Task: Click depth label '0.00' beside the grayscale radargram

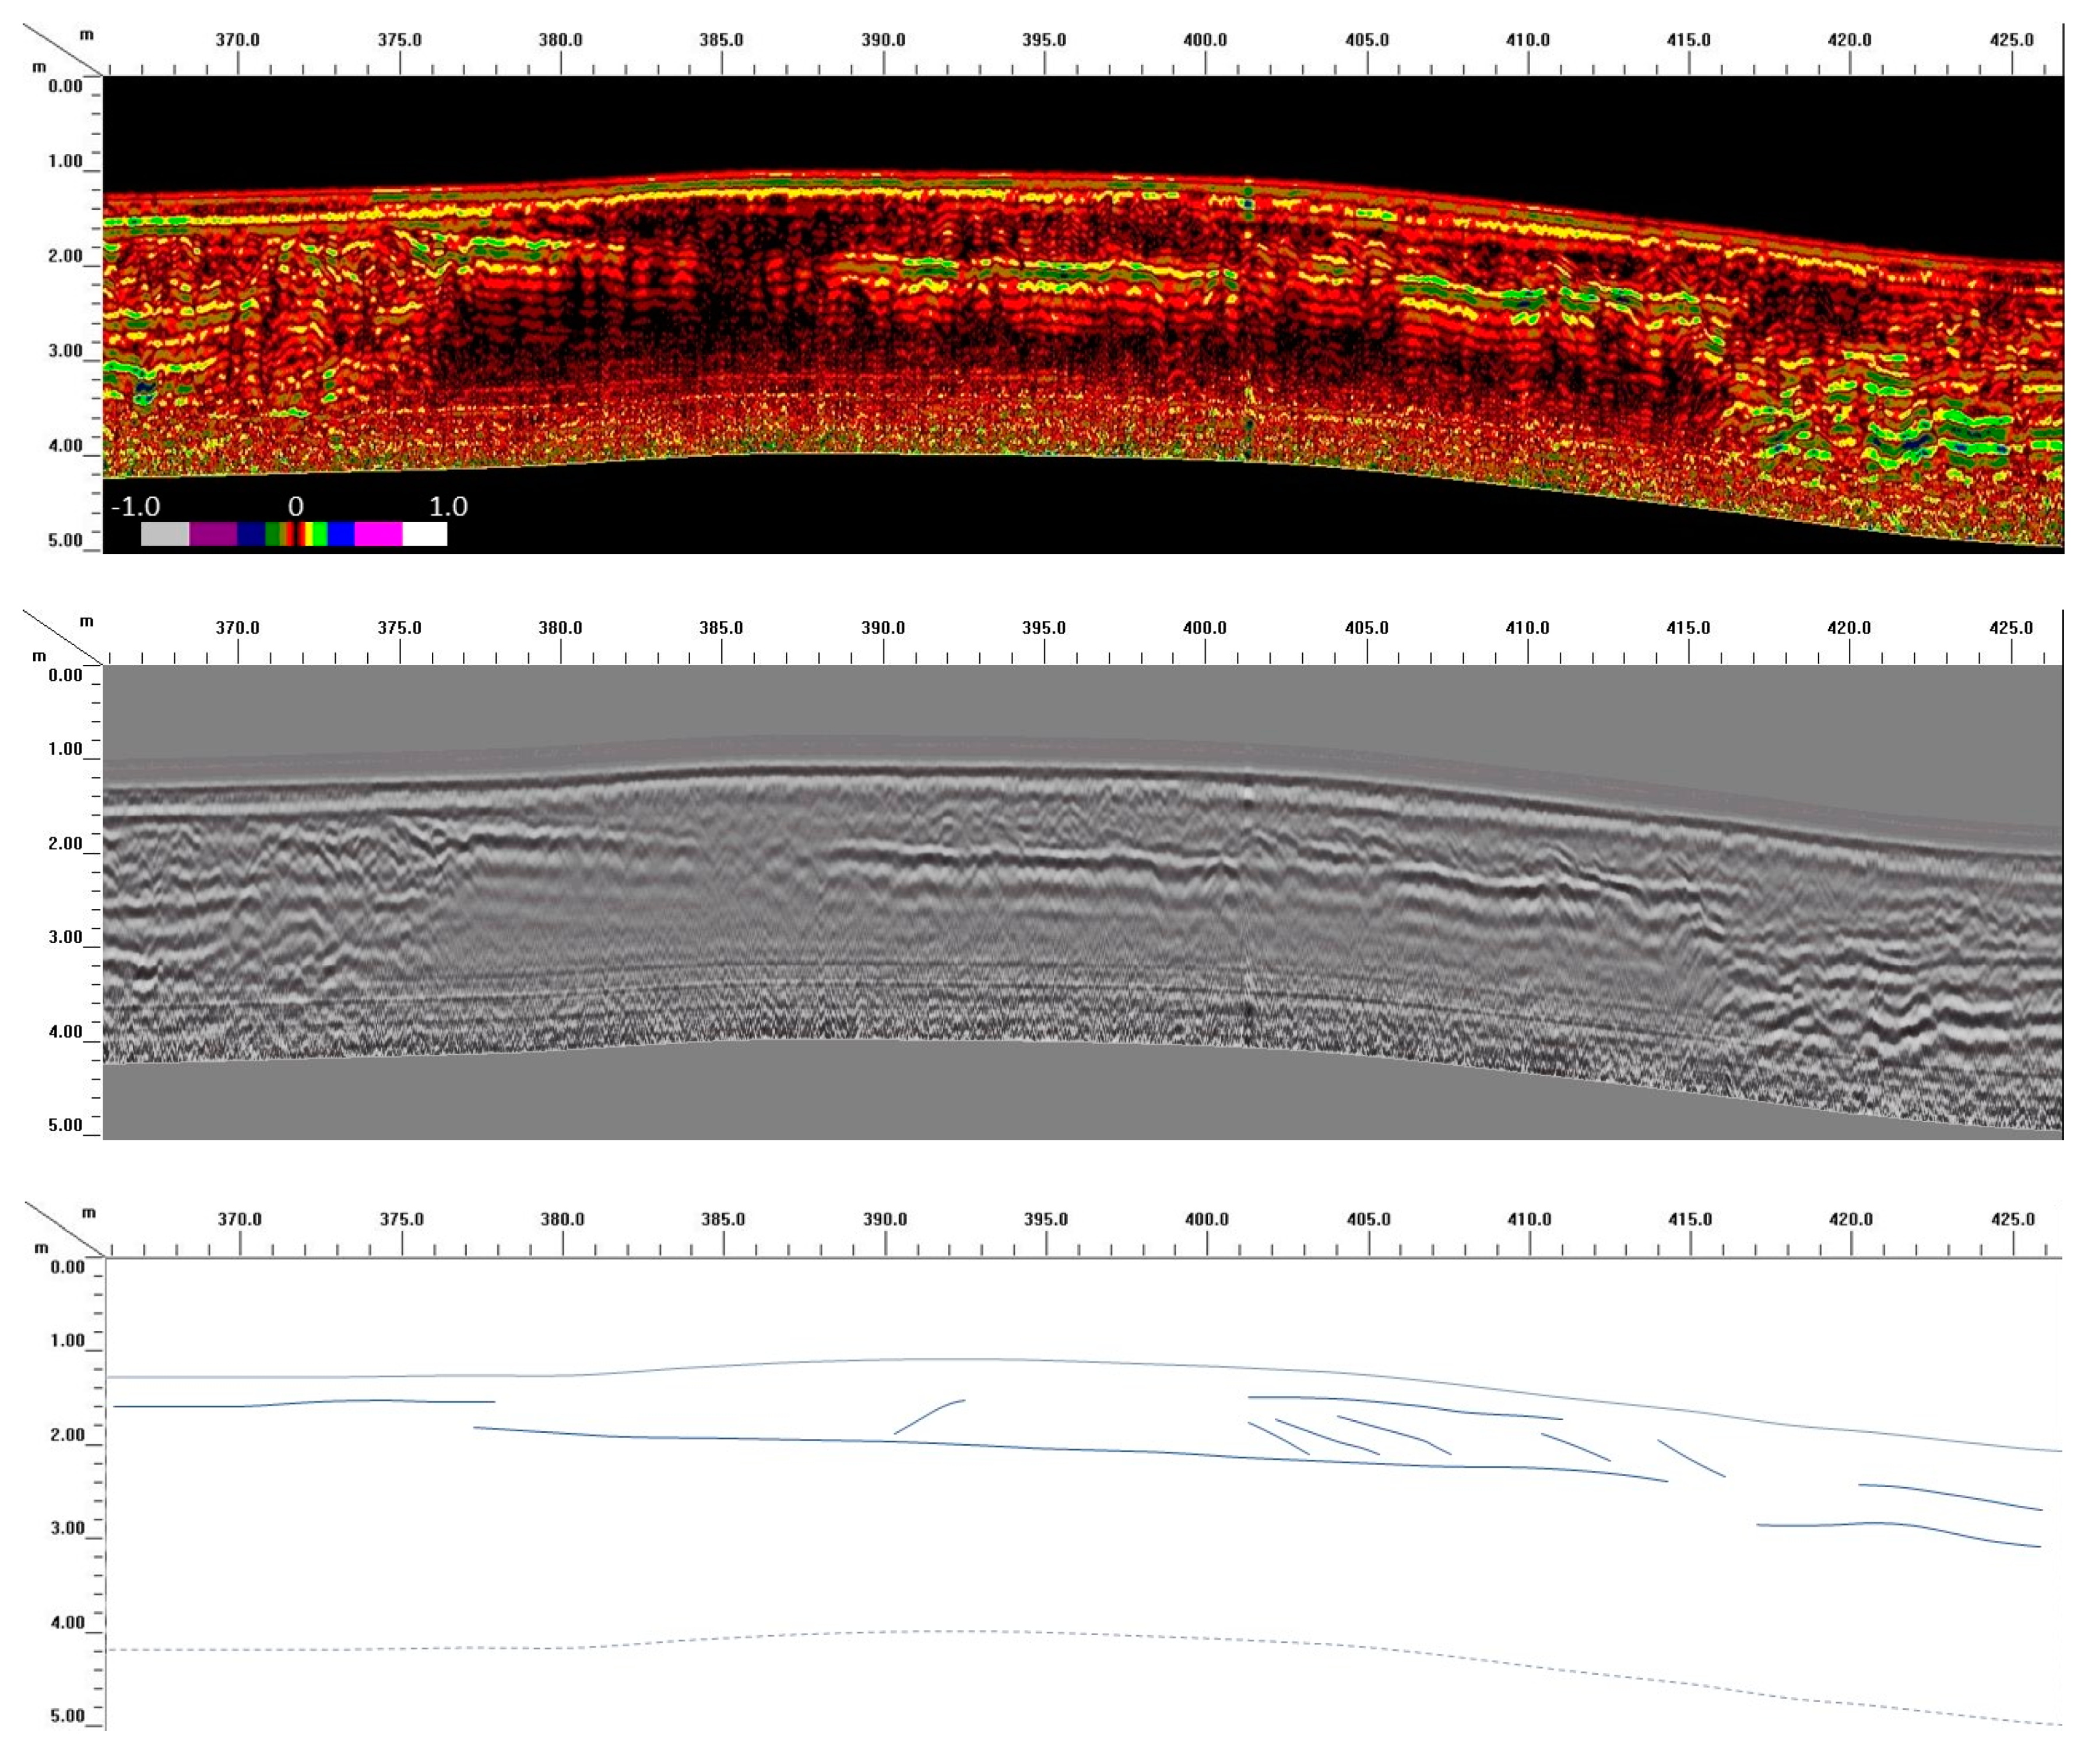Action: tap(66, 675)
